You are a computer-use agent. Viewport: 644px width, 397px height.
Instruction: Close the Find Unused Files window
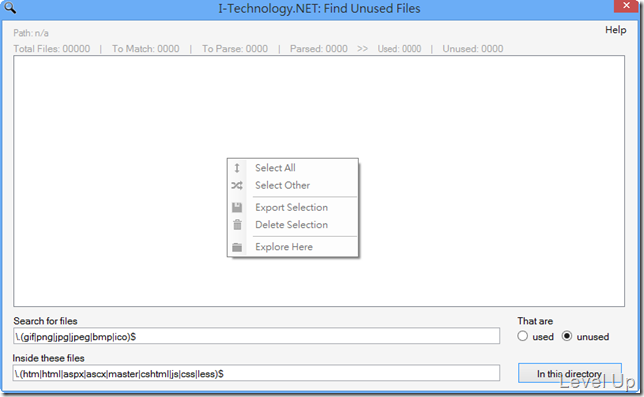pos(626,6)
